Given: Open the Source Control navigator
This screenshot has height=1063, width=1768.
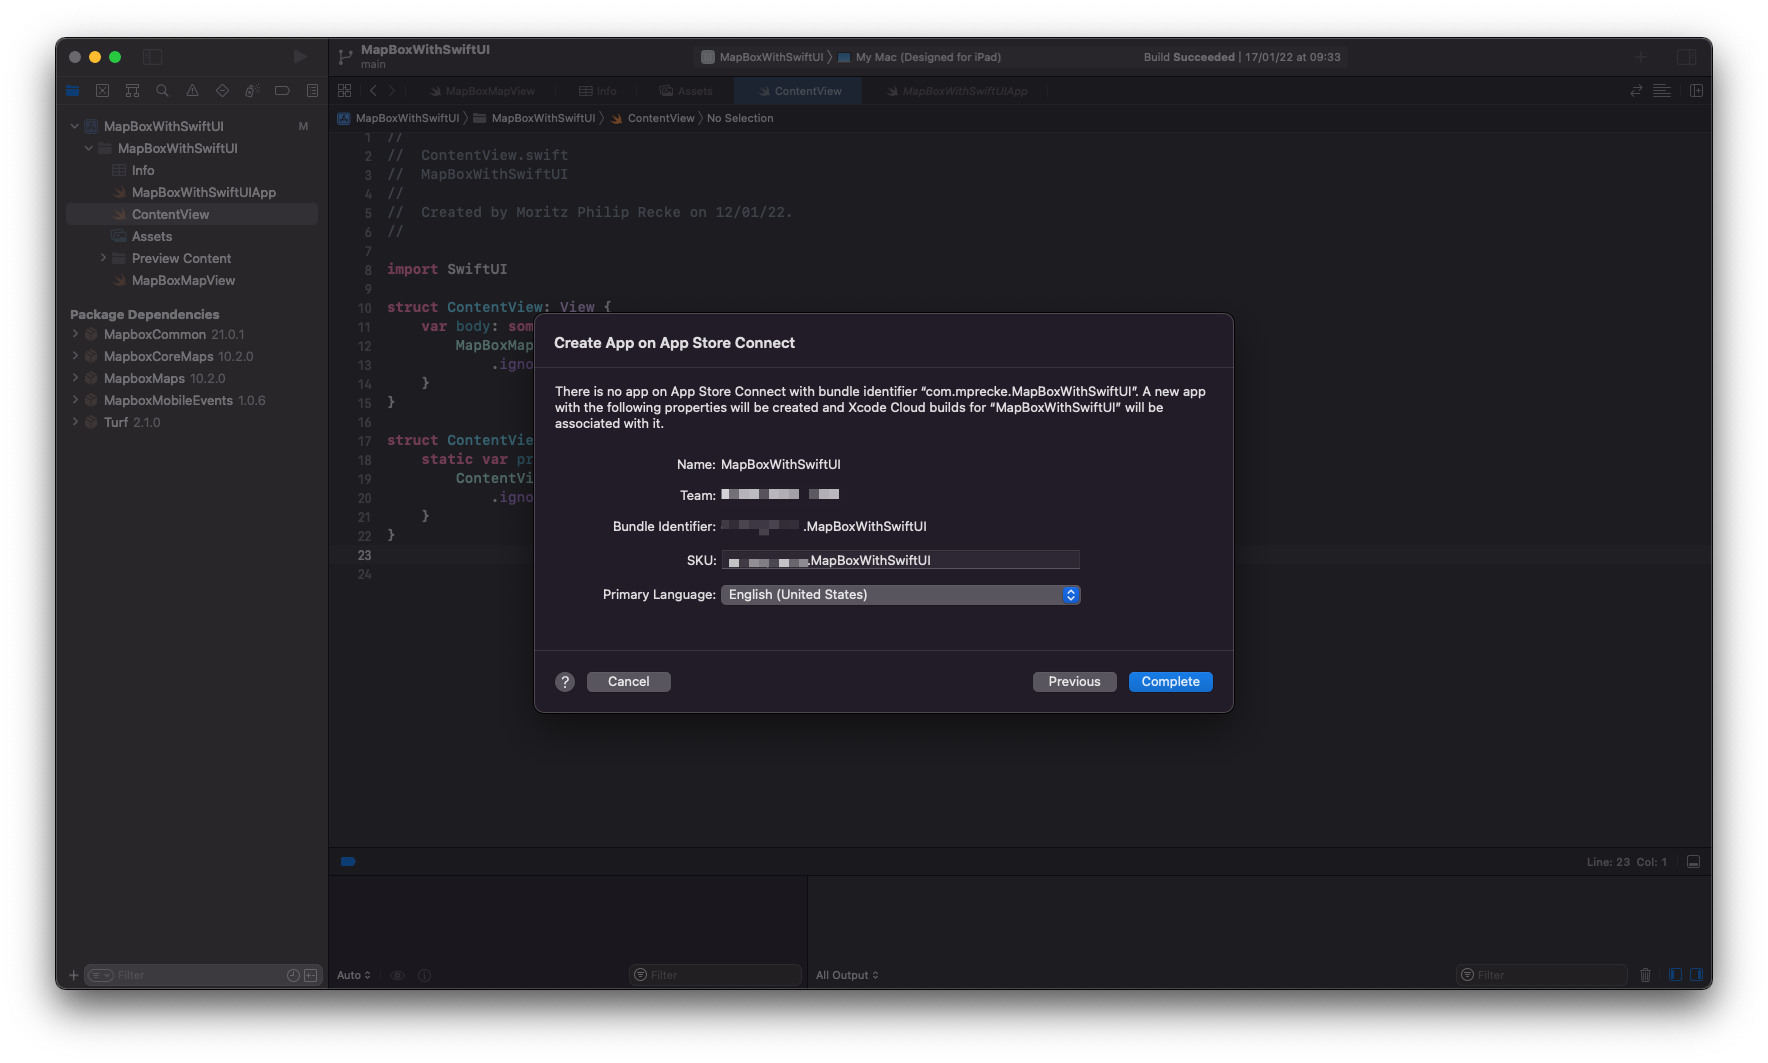Looking at the screenshot, I should pos(102,91).
